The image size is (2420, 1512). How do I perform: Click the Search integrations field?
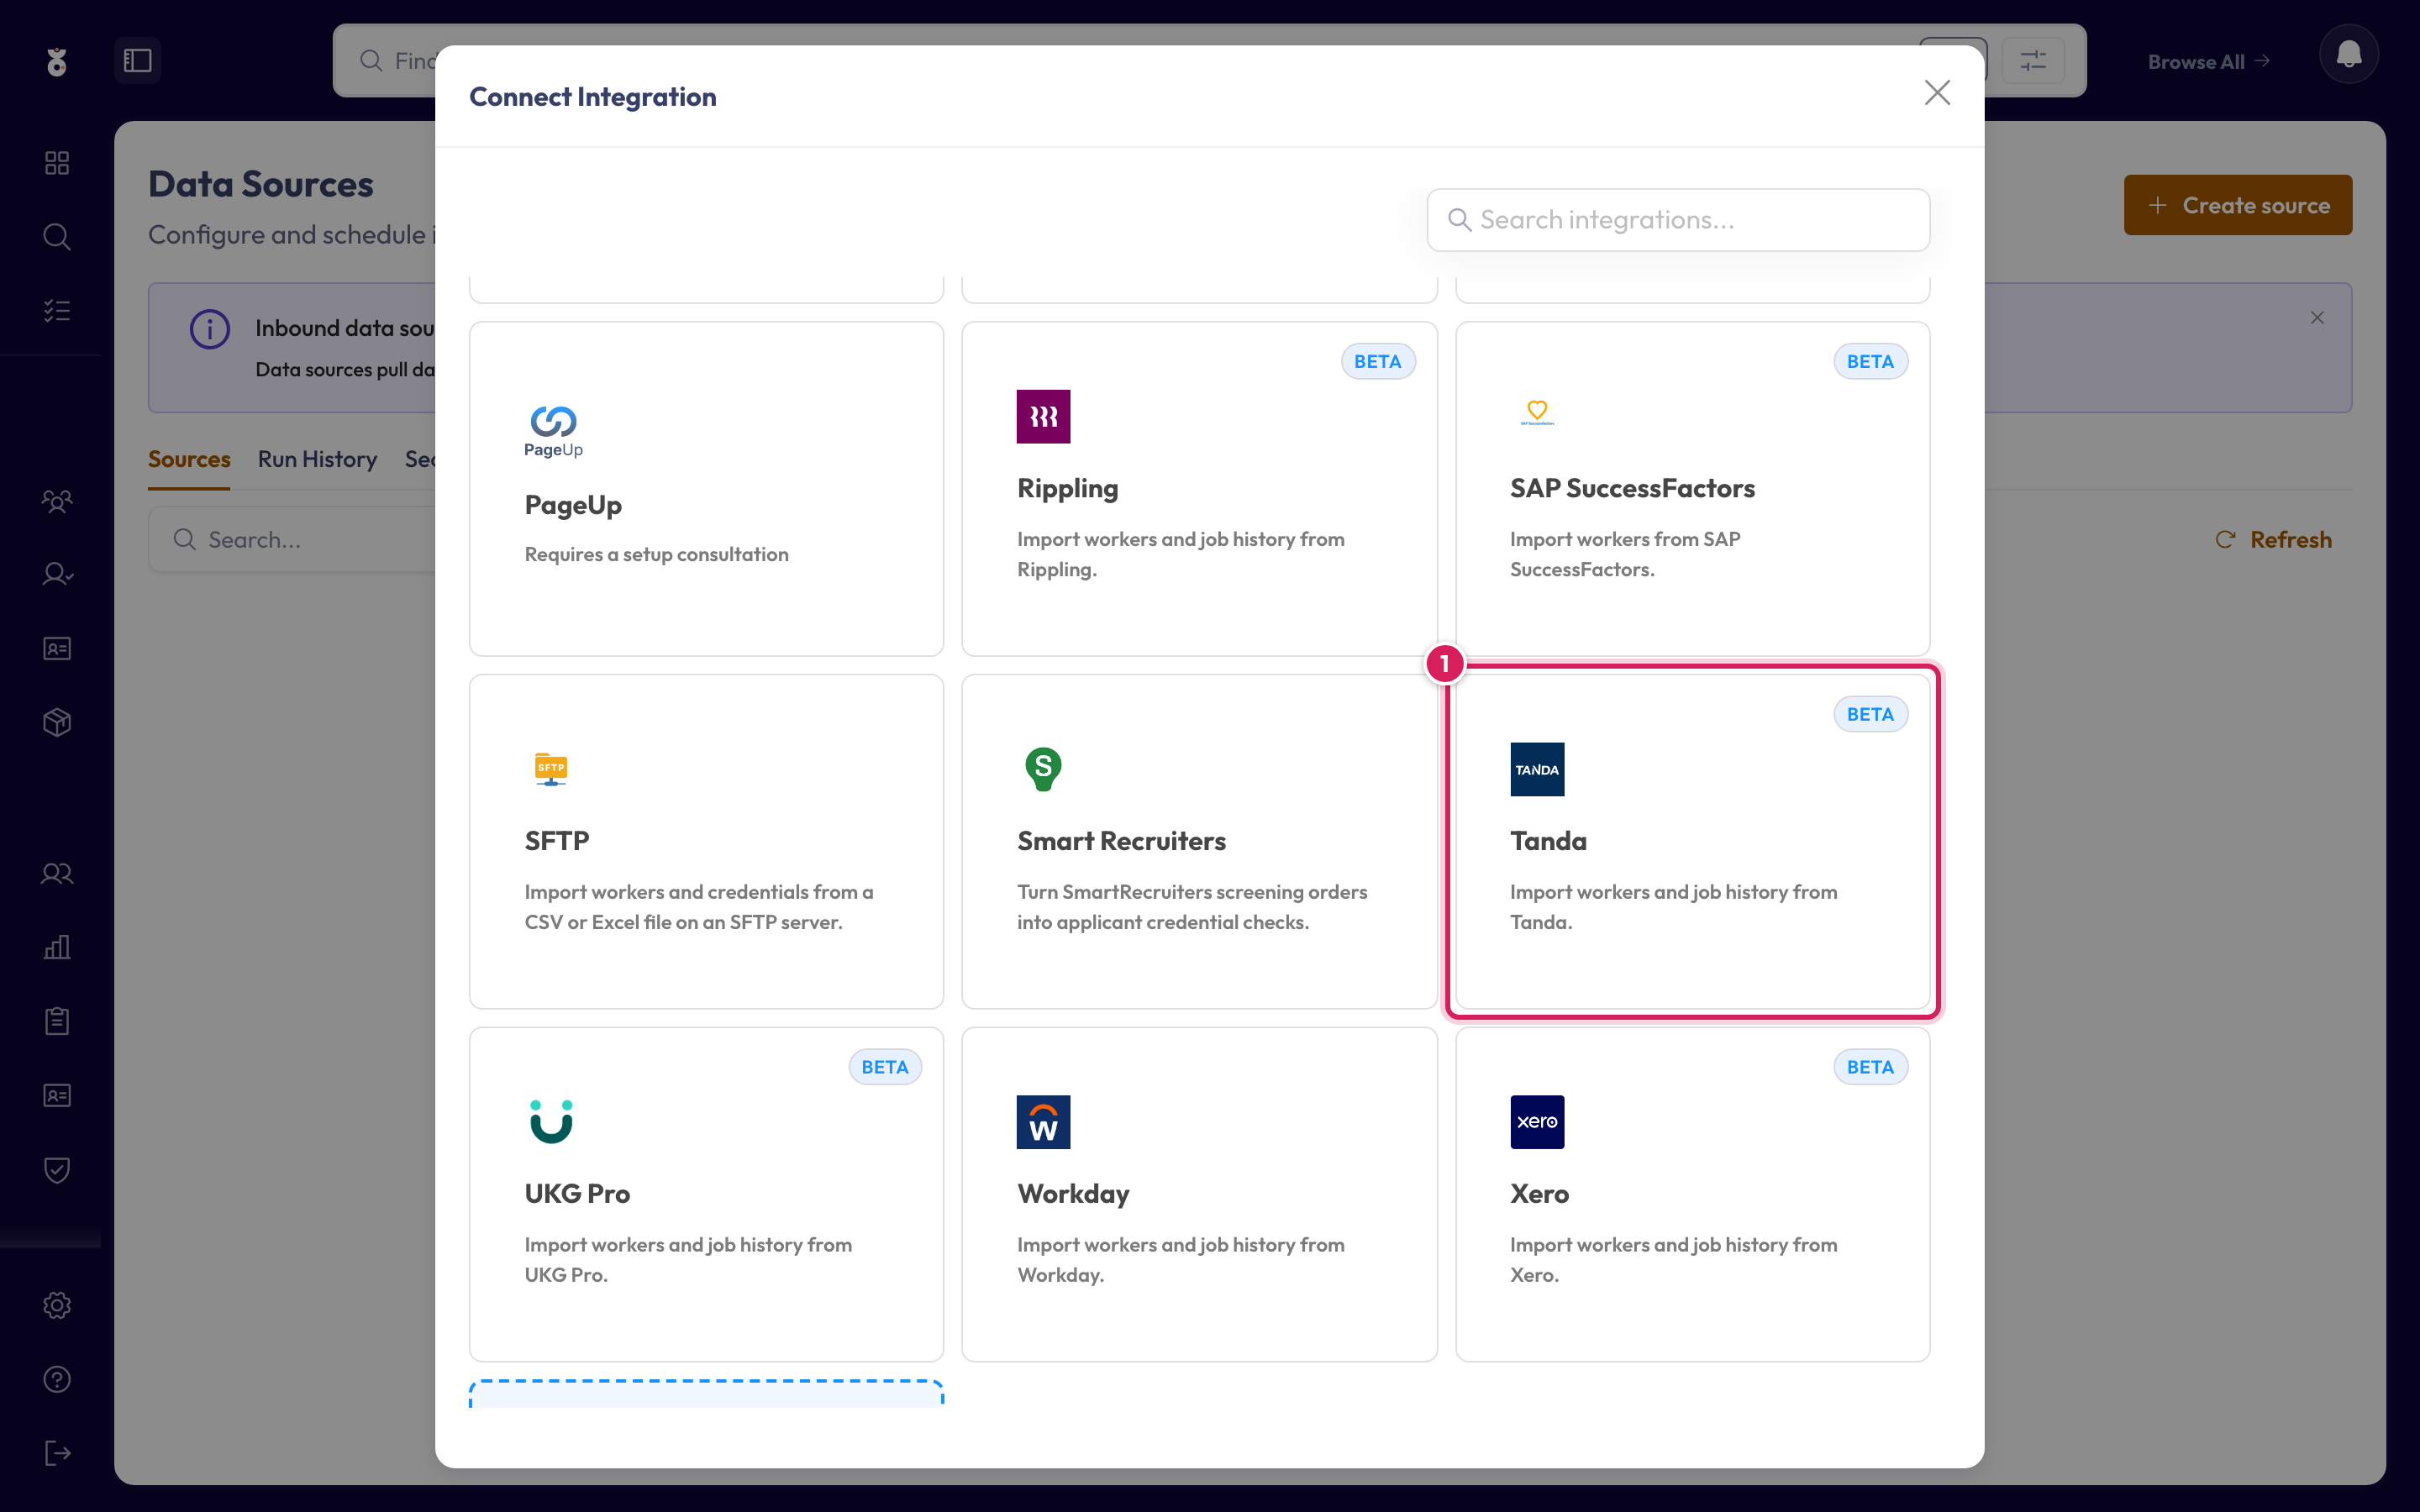[1678, 220]
